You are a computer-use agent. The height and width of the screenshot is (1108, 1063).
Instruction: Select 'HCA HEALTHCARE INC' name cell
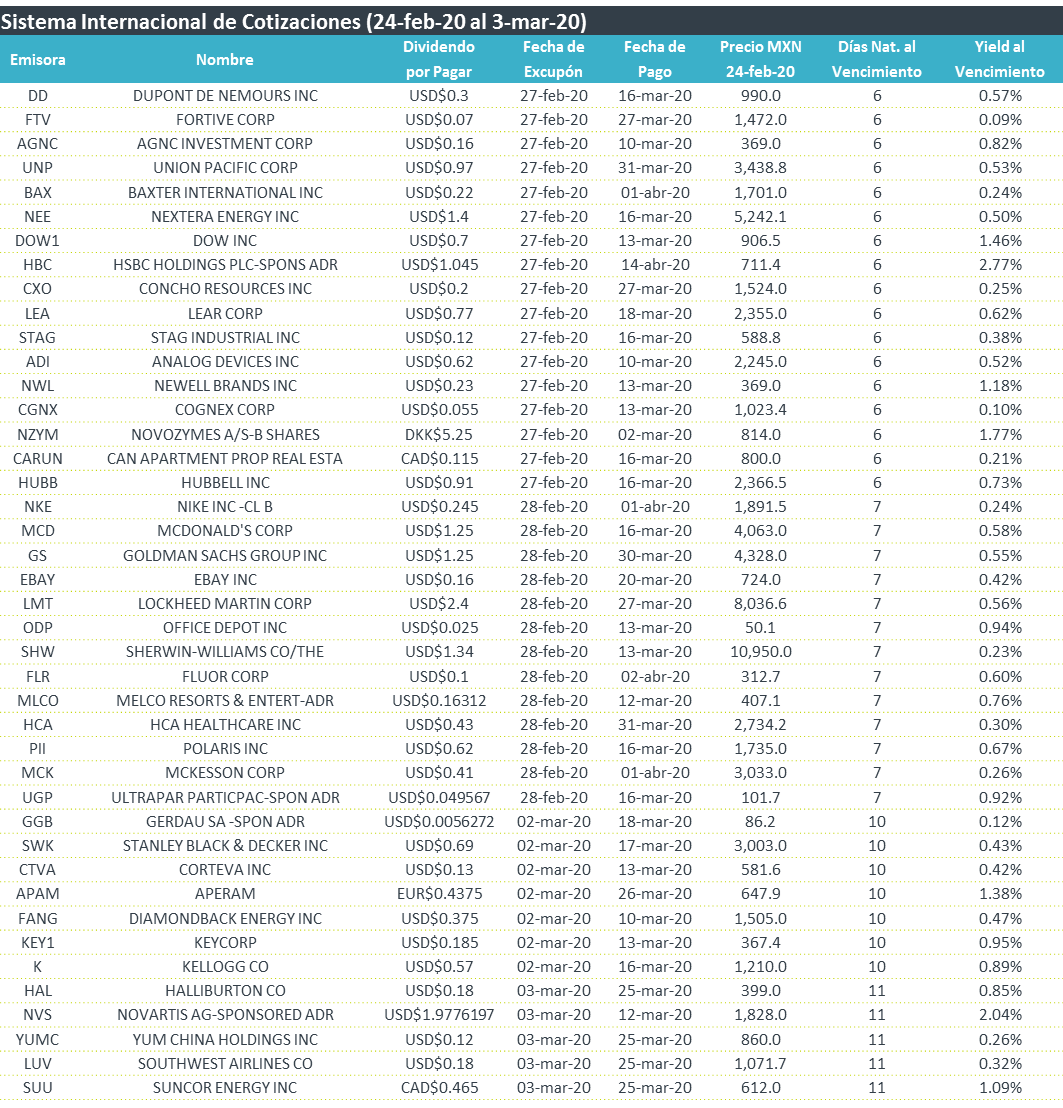coord(225,724)
